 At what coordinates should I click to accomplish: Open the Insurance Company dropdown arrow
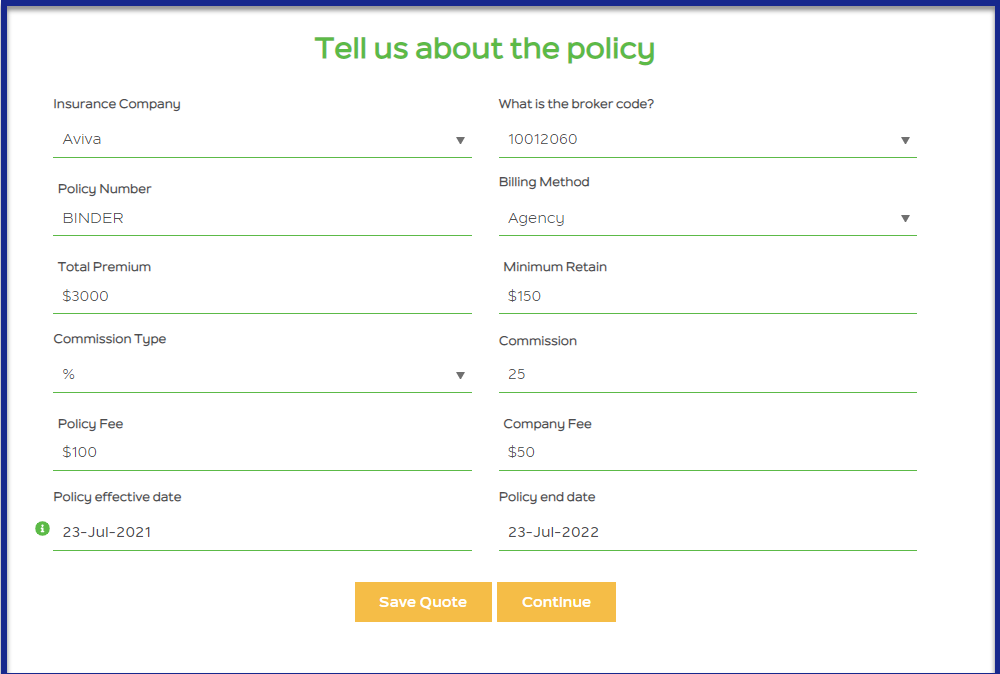pyautogui.click(x=460, y=140)
